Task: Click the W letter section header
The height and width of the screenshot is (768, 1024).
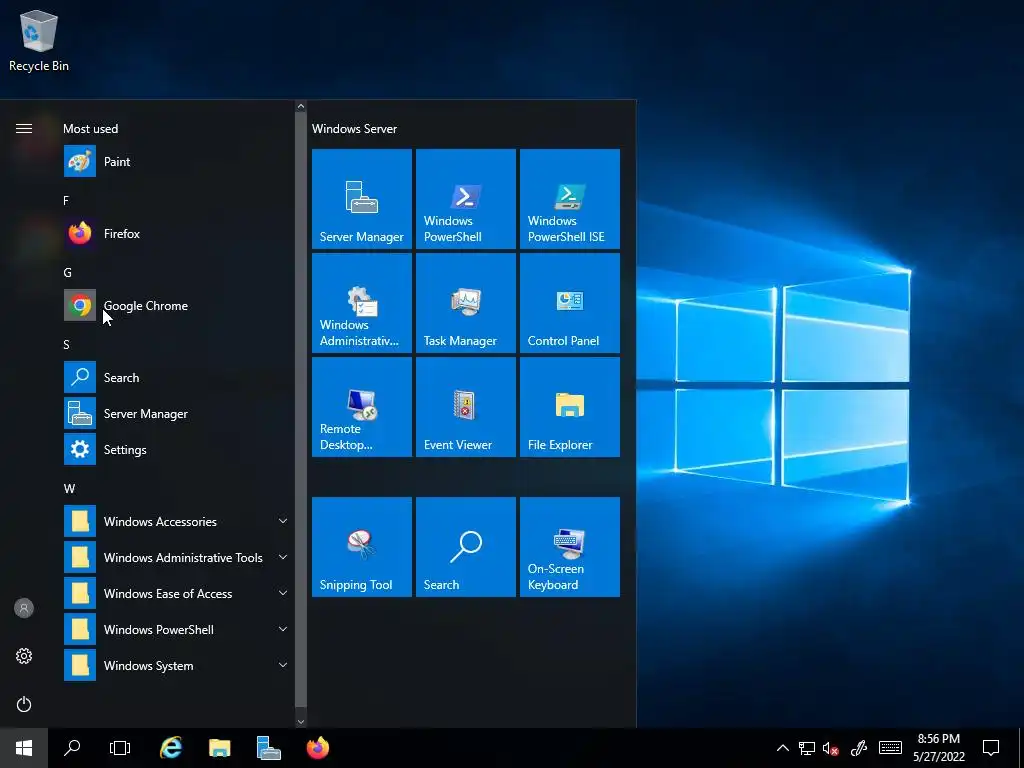Action: pyautogui.click(x=69, y=488)
